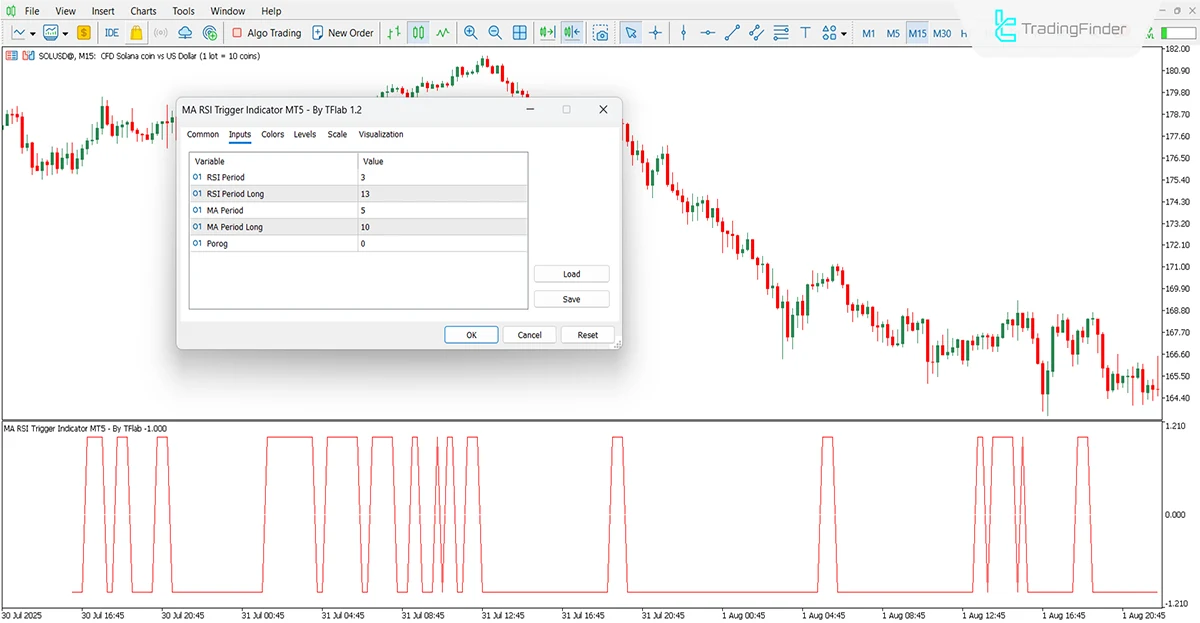Image resolution: width=1200 pixels, height=623 pixels.
Task: Expand the indicators dropdown
Action: click(65, 32)
